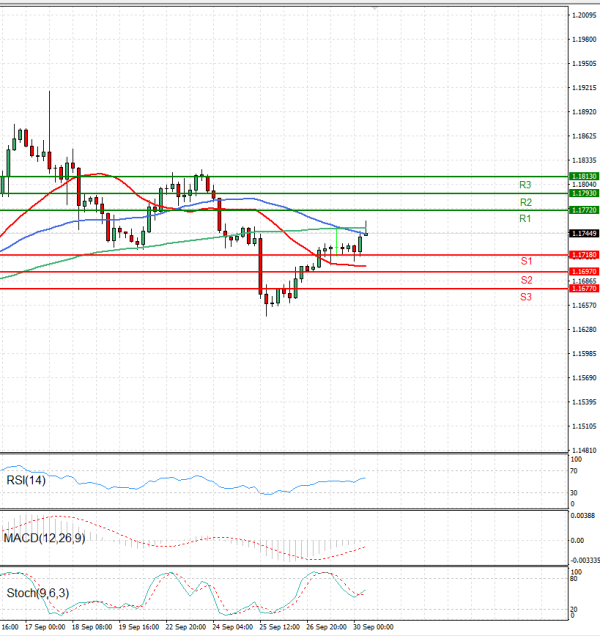Image resolution: width=600 pixels, height=636 pixels.
Task: Click the Stoch(9,6,3) indicator label
Action: coord(36,593)
